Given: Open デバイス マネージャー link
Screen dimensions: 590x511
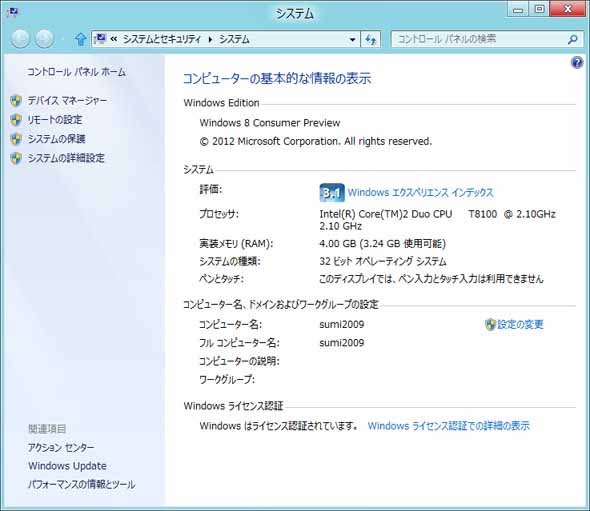Looking at the screenshot, I should click(67, 100).
